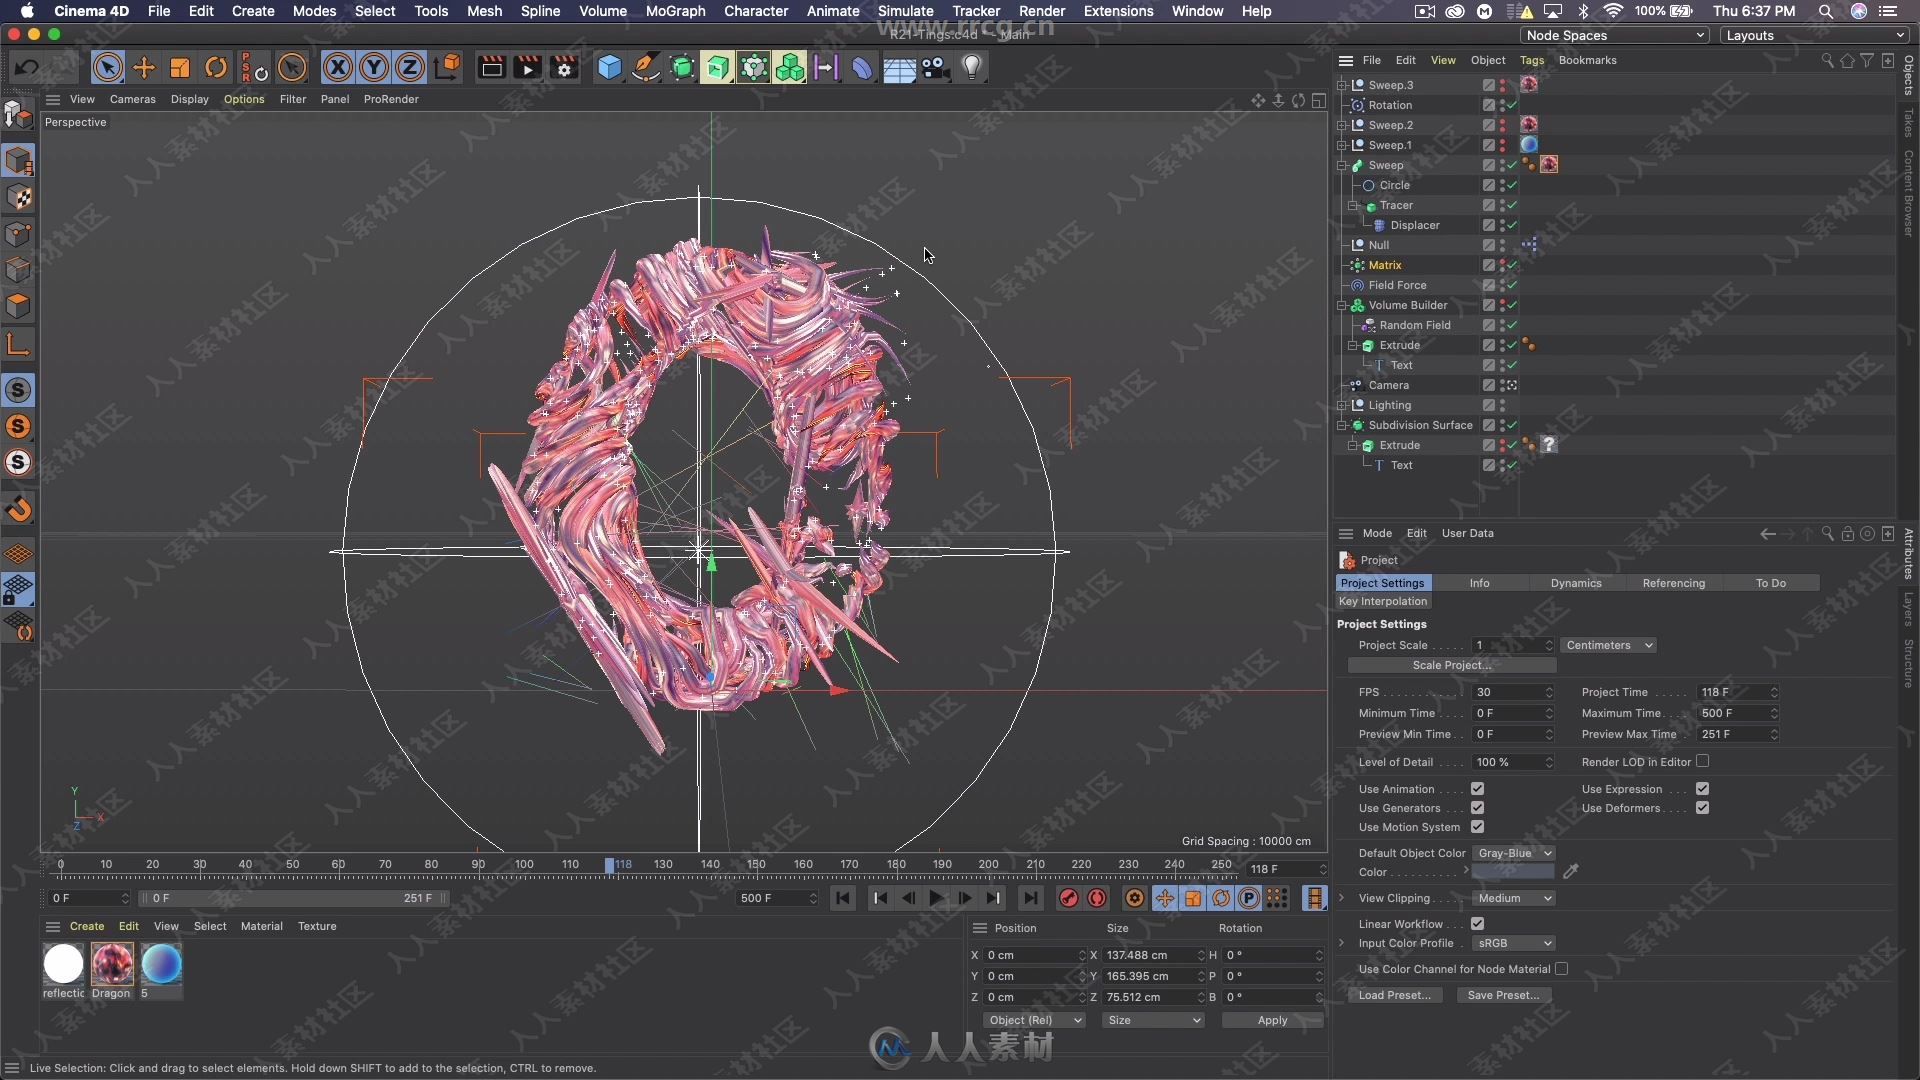This screenshot has width=1920, height=1080.
Task: Click the Project Settings tab
Action: click(x=1382, y=582)
